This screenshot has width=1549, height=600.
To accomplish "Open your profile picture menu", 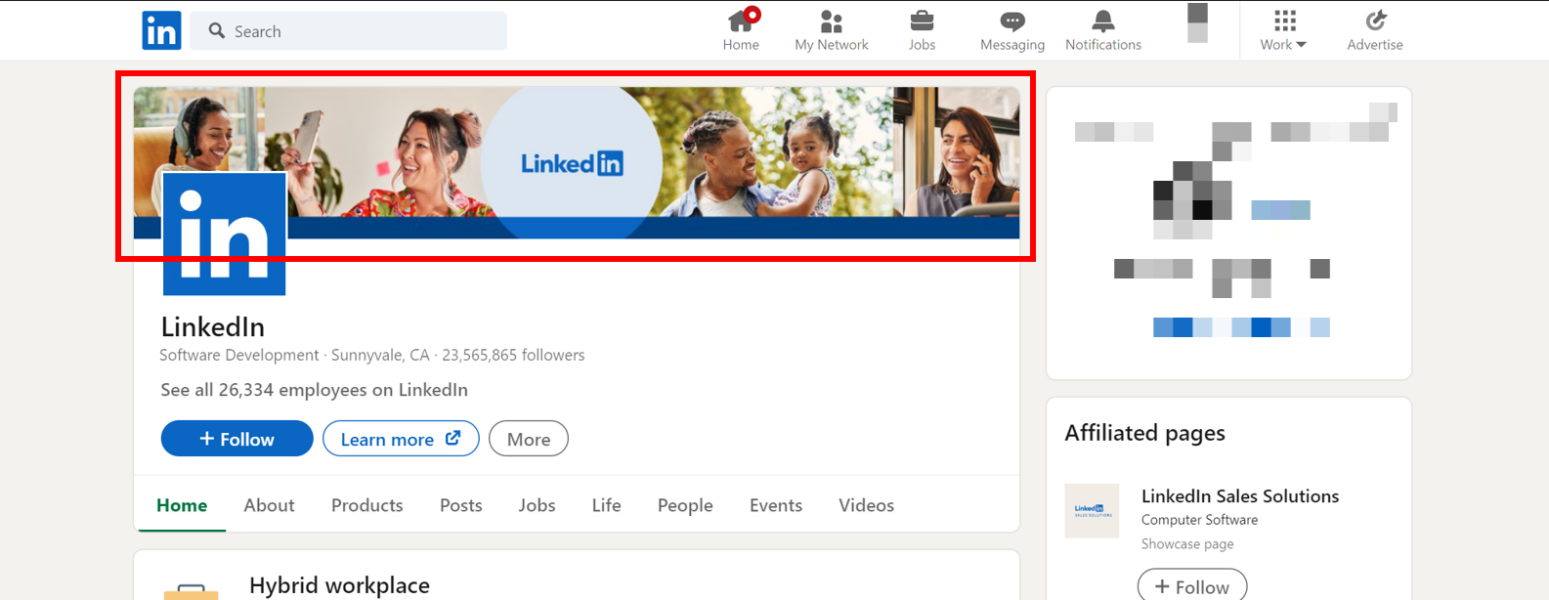I will (x=1197, y=25).
